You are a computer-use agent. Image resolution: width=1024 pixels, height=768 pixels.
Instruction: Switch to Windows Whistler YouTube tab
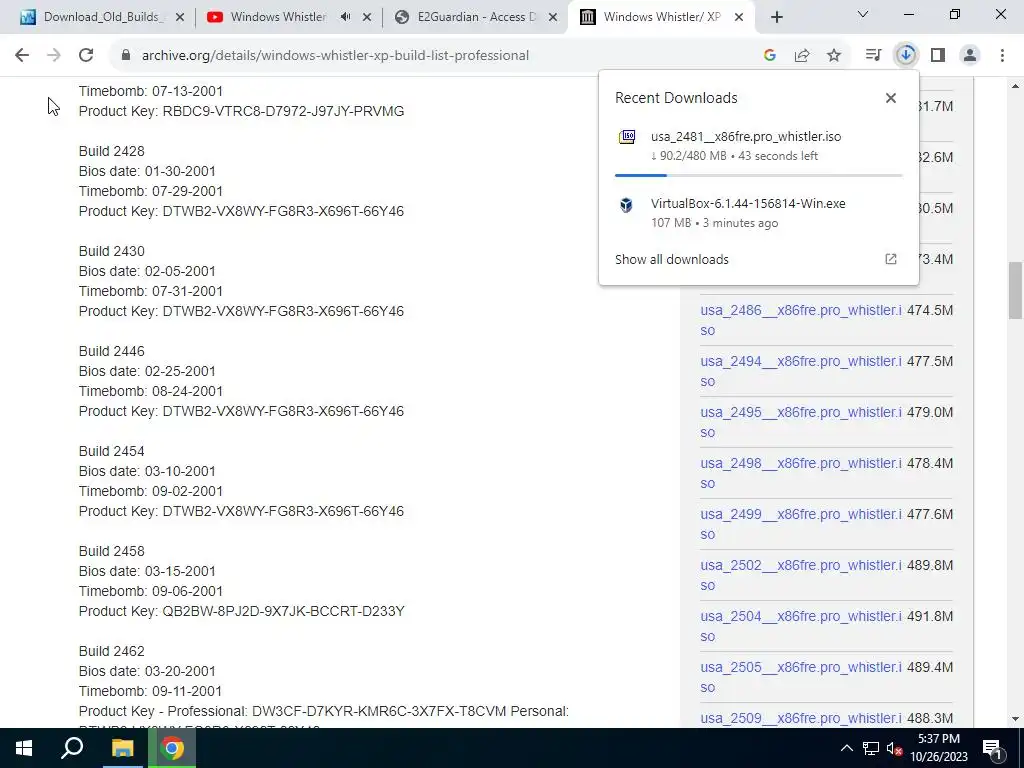coord(278,17)
